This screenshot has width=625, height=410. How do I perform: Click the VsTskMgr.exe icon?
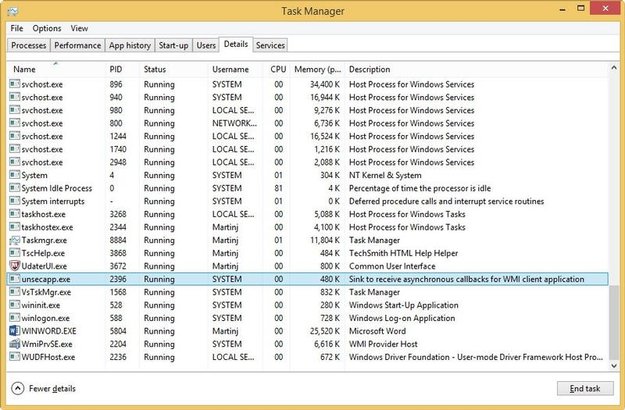coord(15,292)
